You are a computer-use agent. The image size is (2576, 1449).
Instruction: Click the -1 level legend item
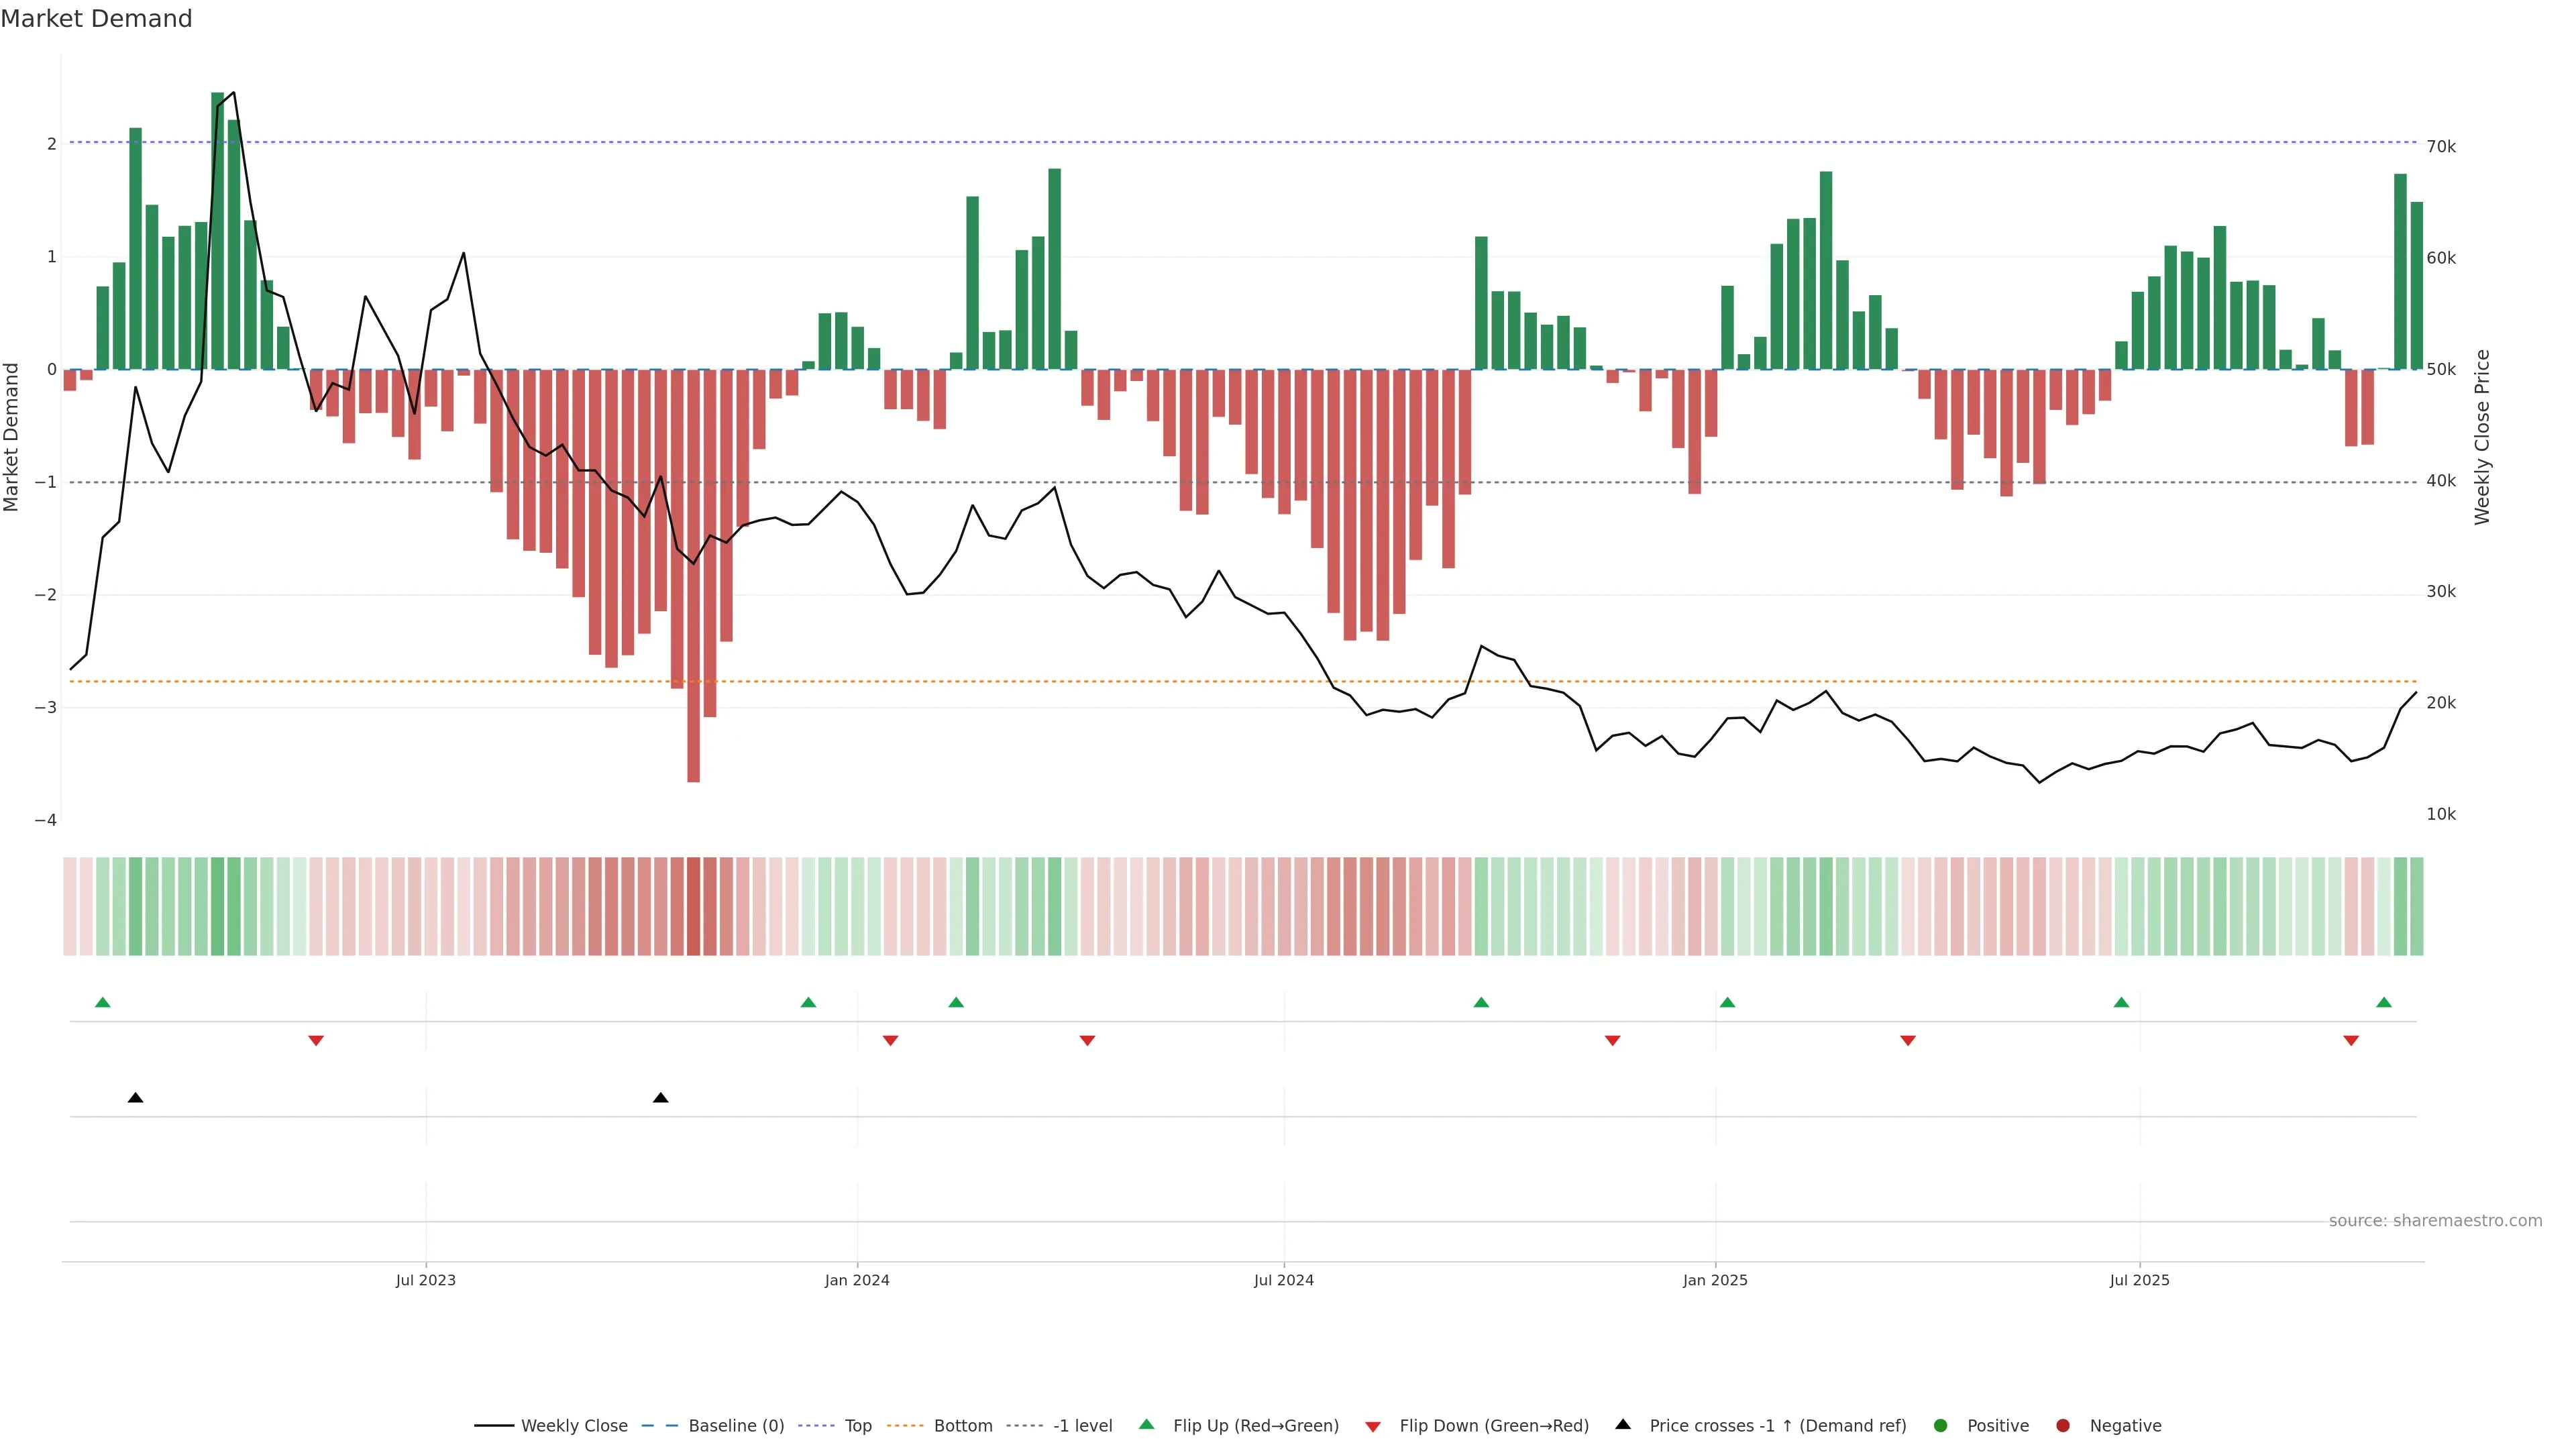[x=1082, y=1425]
